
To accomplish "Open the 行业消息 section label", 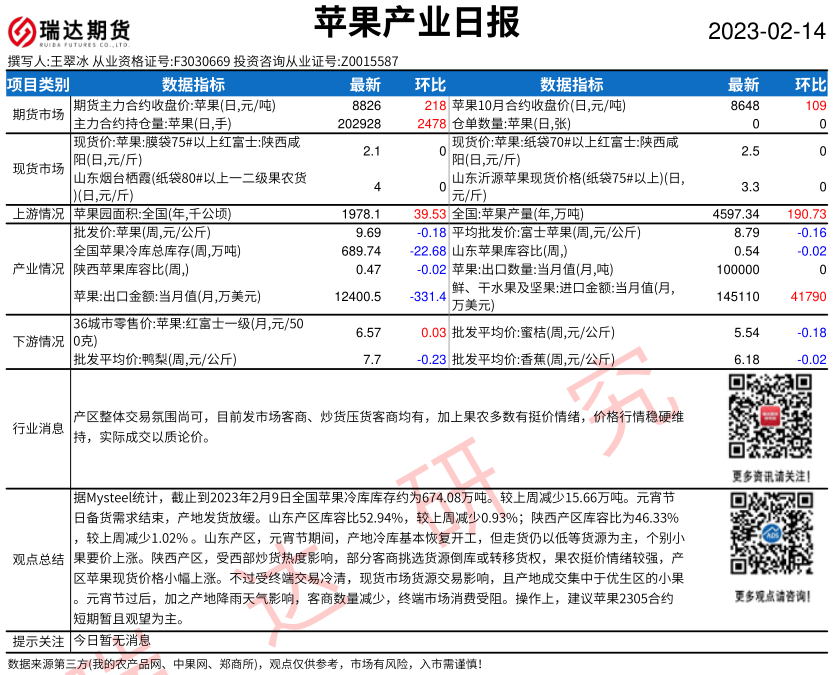I will (38, 428).
